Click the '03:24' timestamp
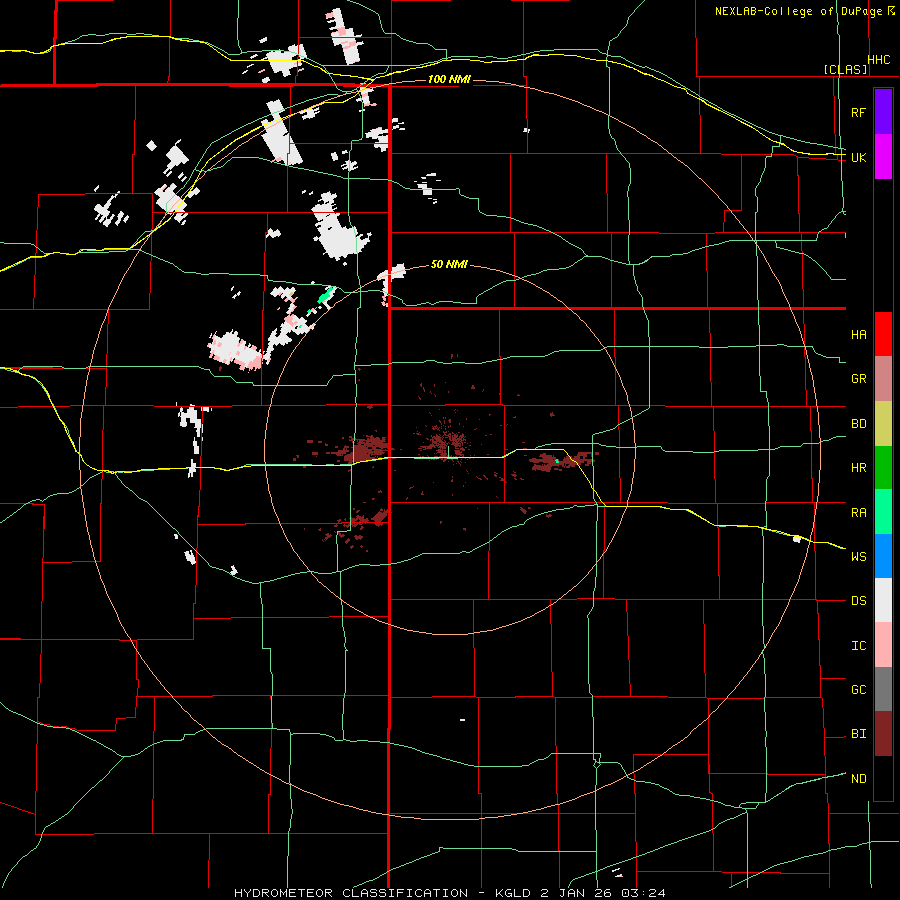This screenshot has height=900, width=900. pyautogui.click(x=645, y=893)
